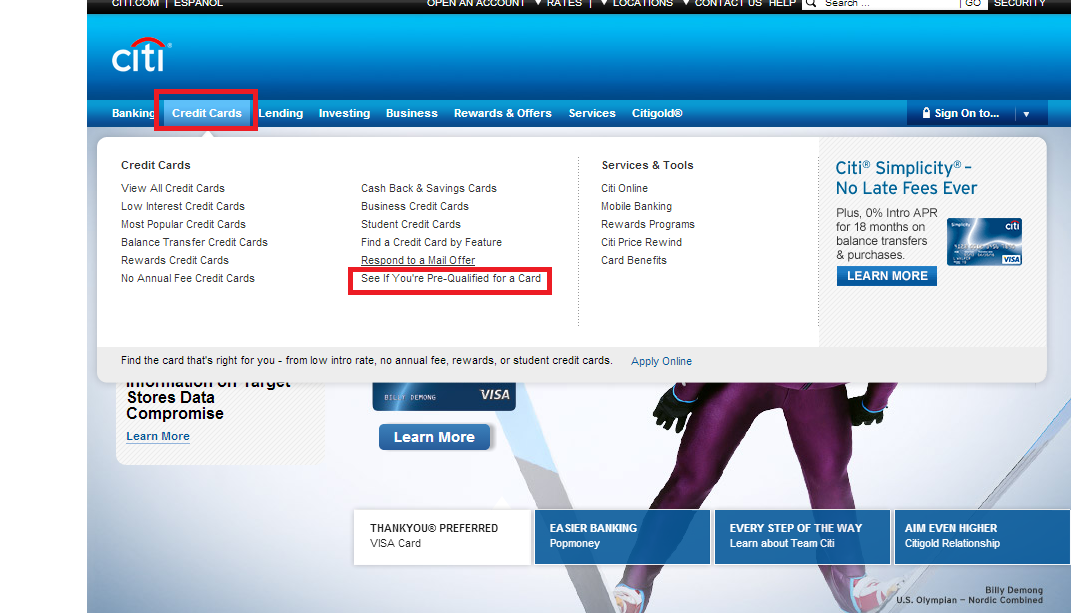Open Student Credit Cards link

point(410,224)
